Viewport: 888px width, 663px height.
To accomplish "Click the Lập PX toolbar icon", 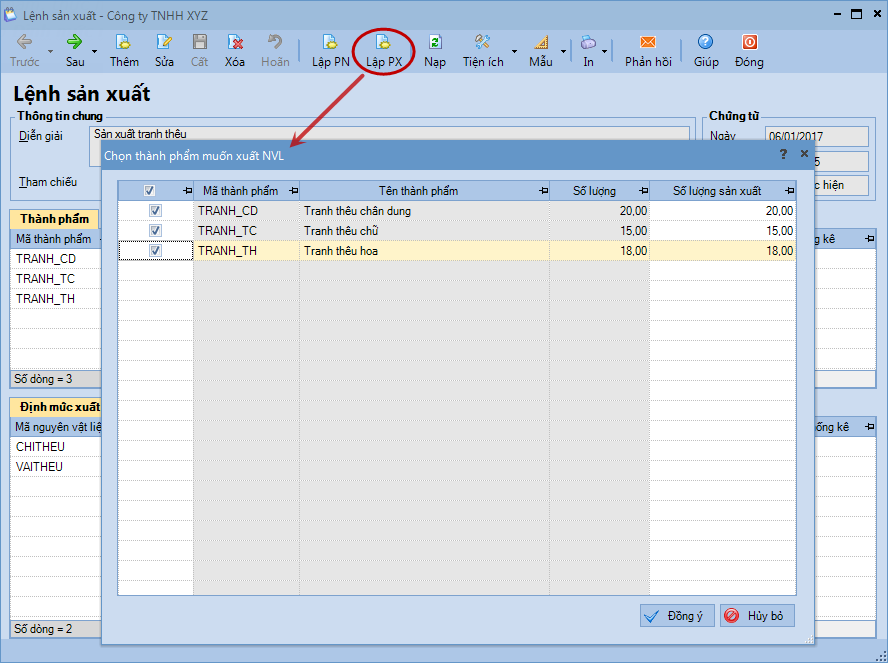I will tap(383, 43).
